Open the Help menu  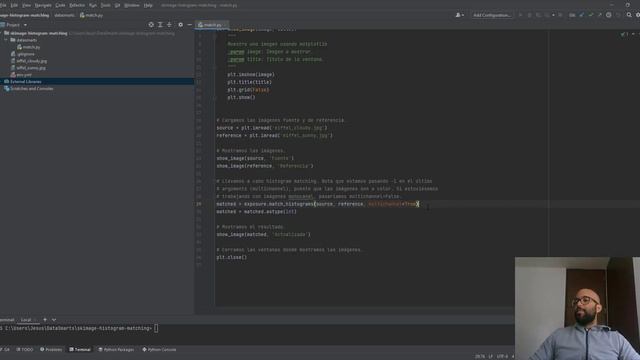tap(148, 5)
